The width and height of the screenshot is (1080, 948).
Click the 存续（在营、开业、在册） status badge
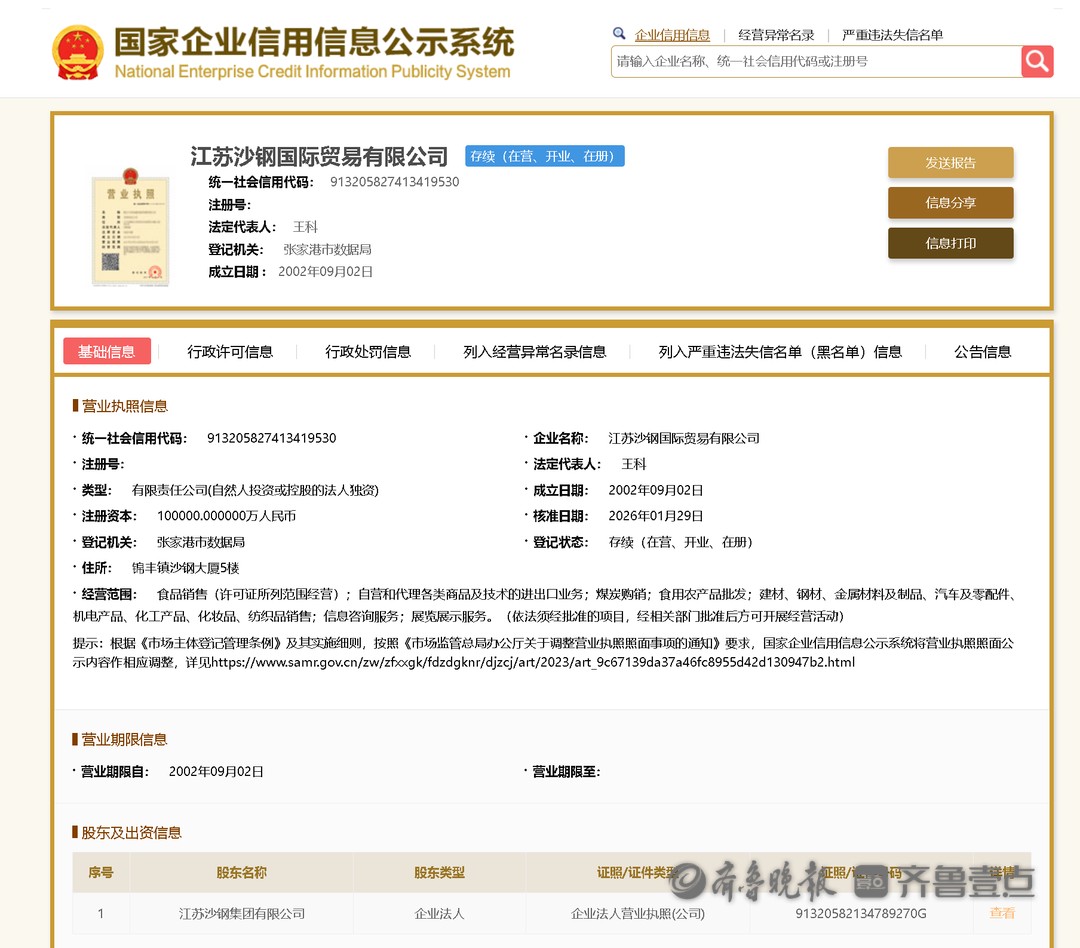[x=544, y=156]
